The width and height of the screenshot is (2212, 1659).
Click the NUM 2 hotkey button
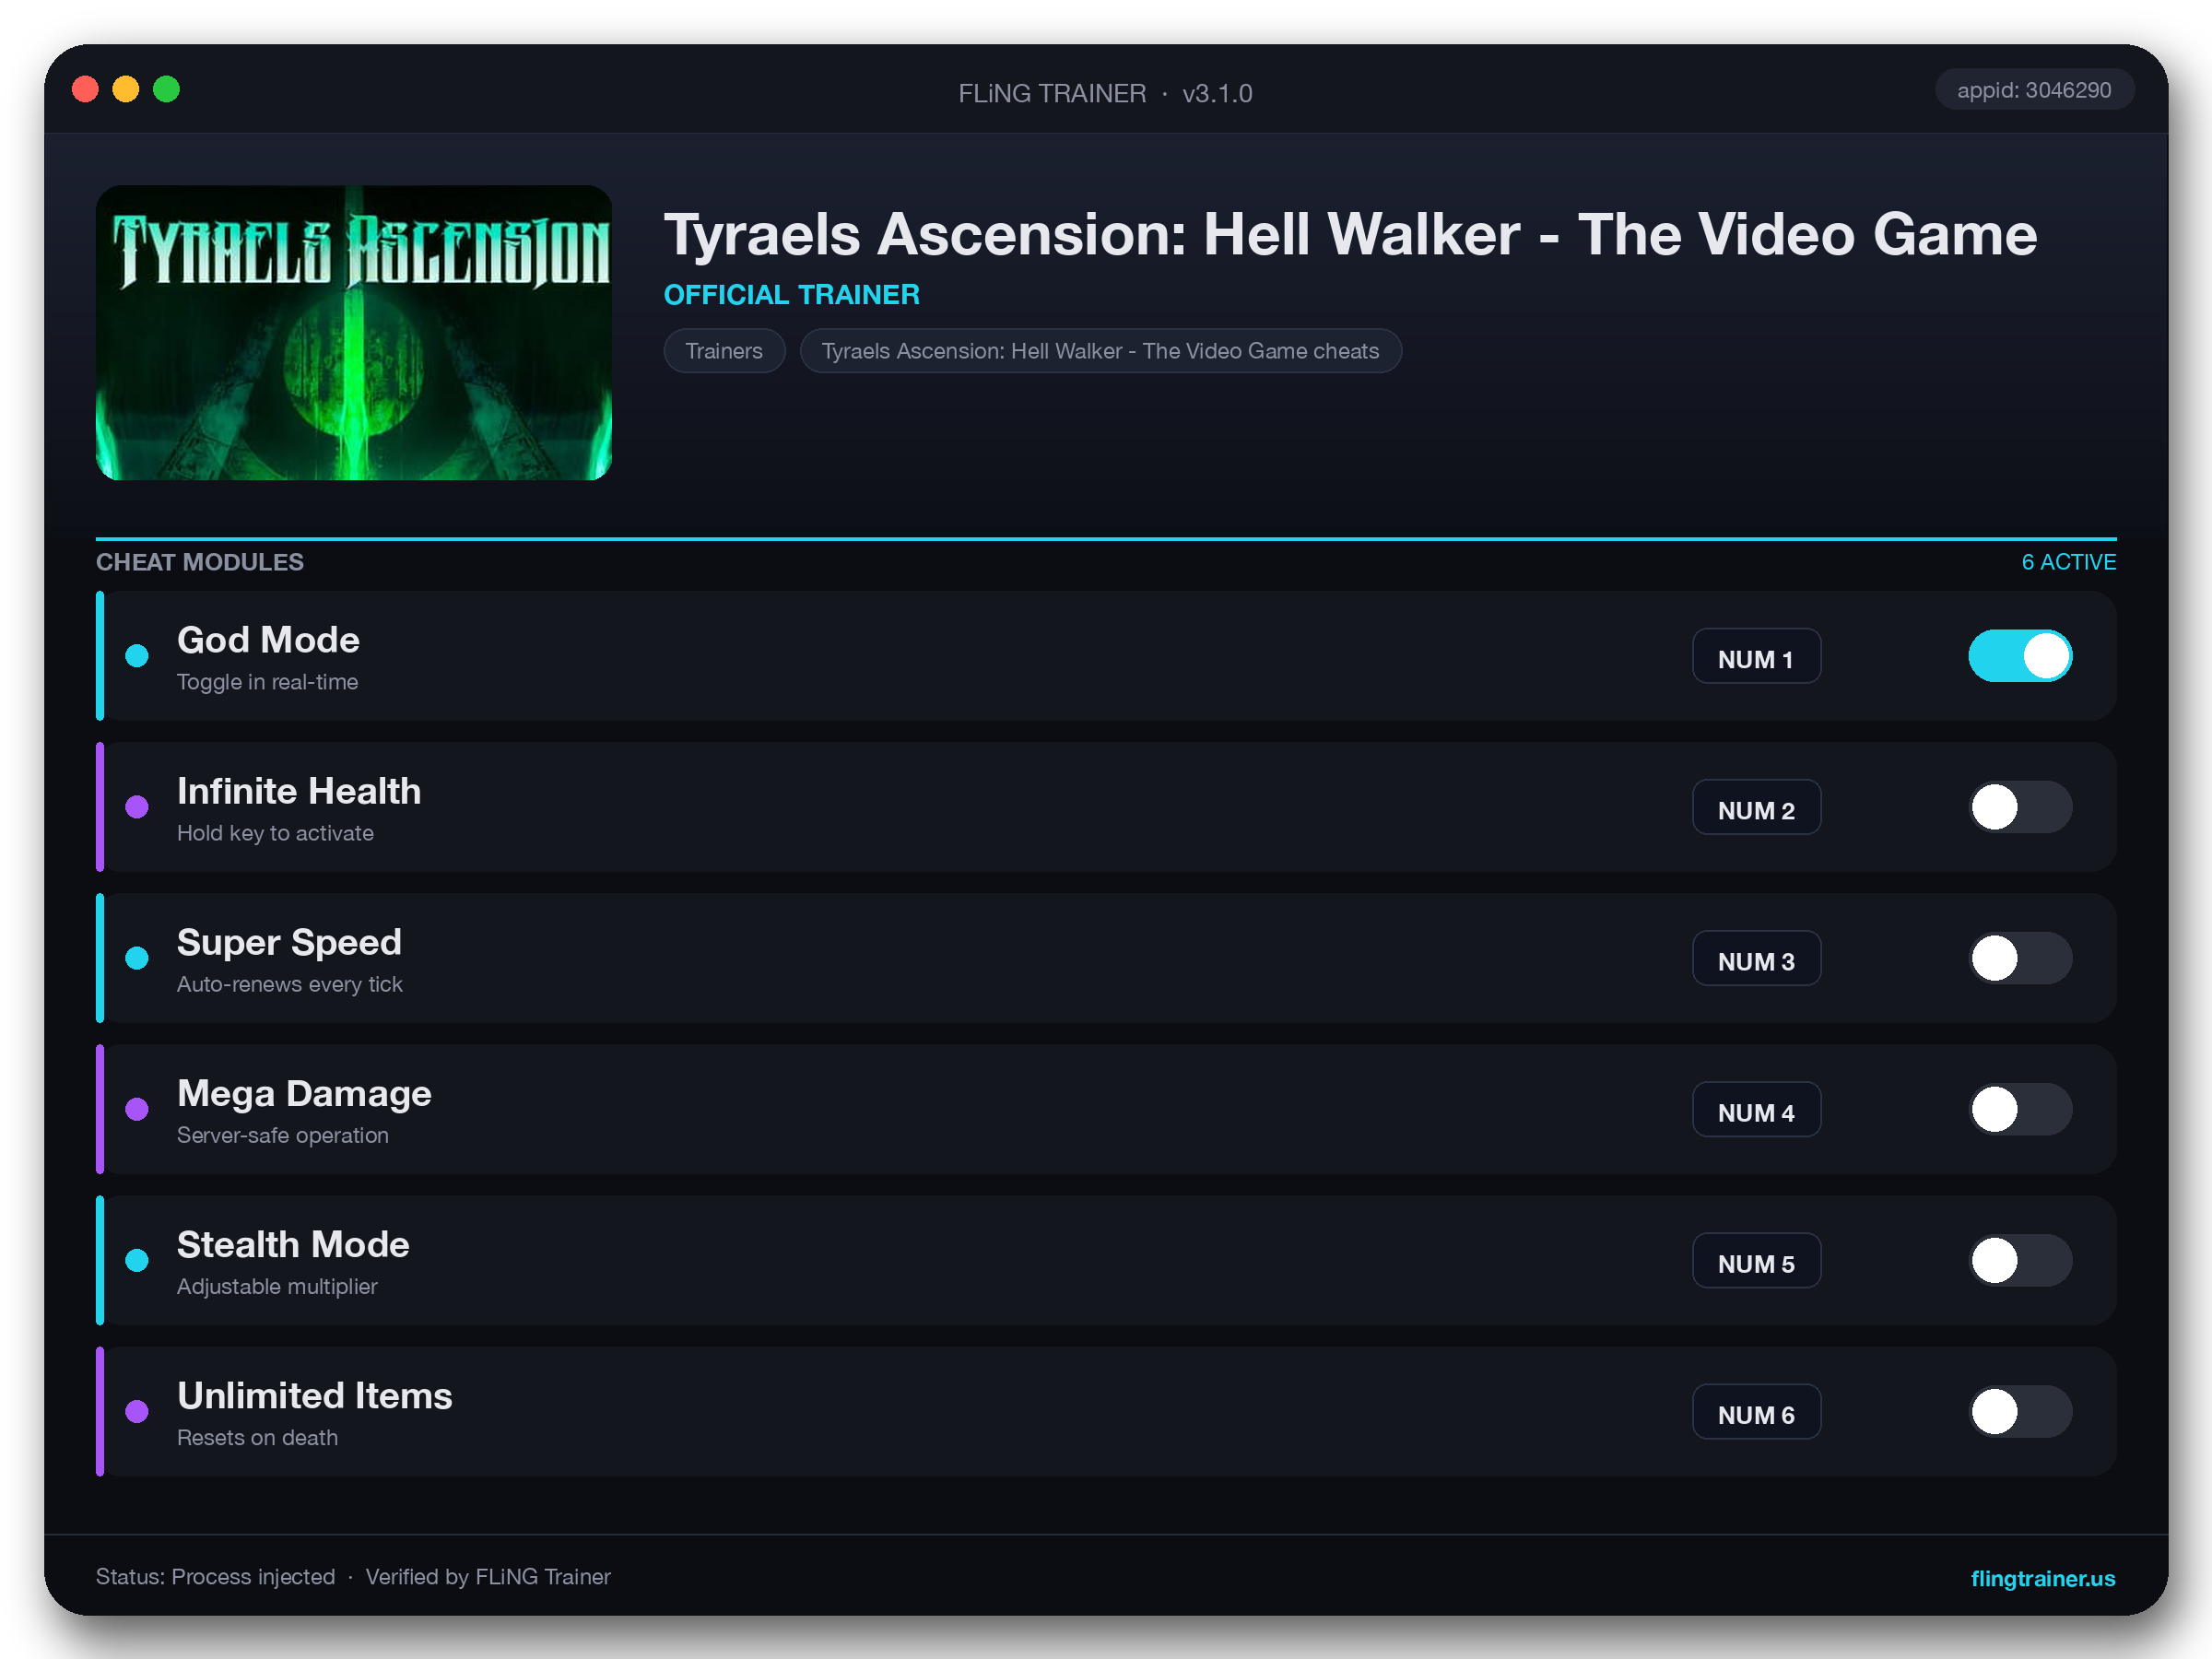(x=1756, y=807)
